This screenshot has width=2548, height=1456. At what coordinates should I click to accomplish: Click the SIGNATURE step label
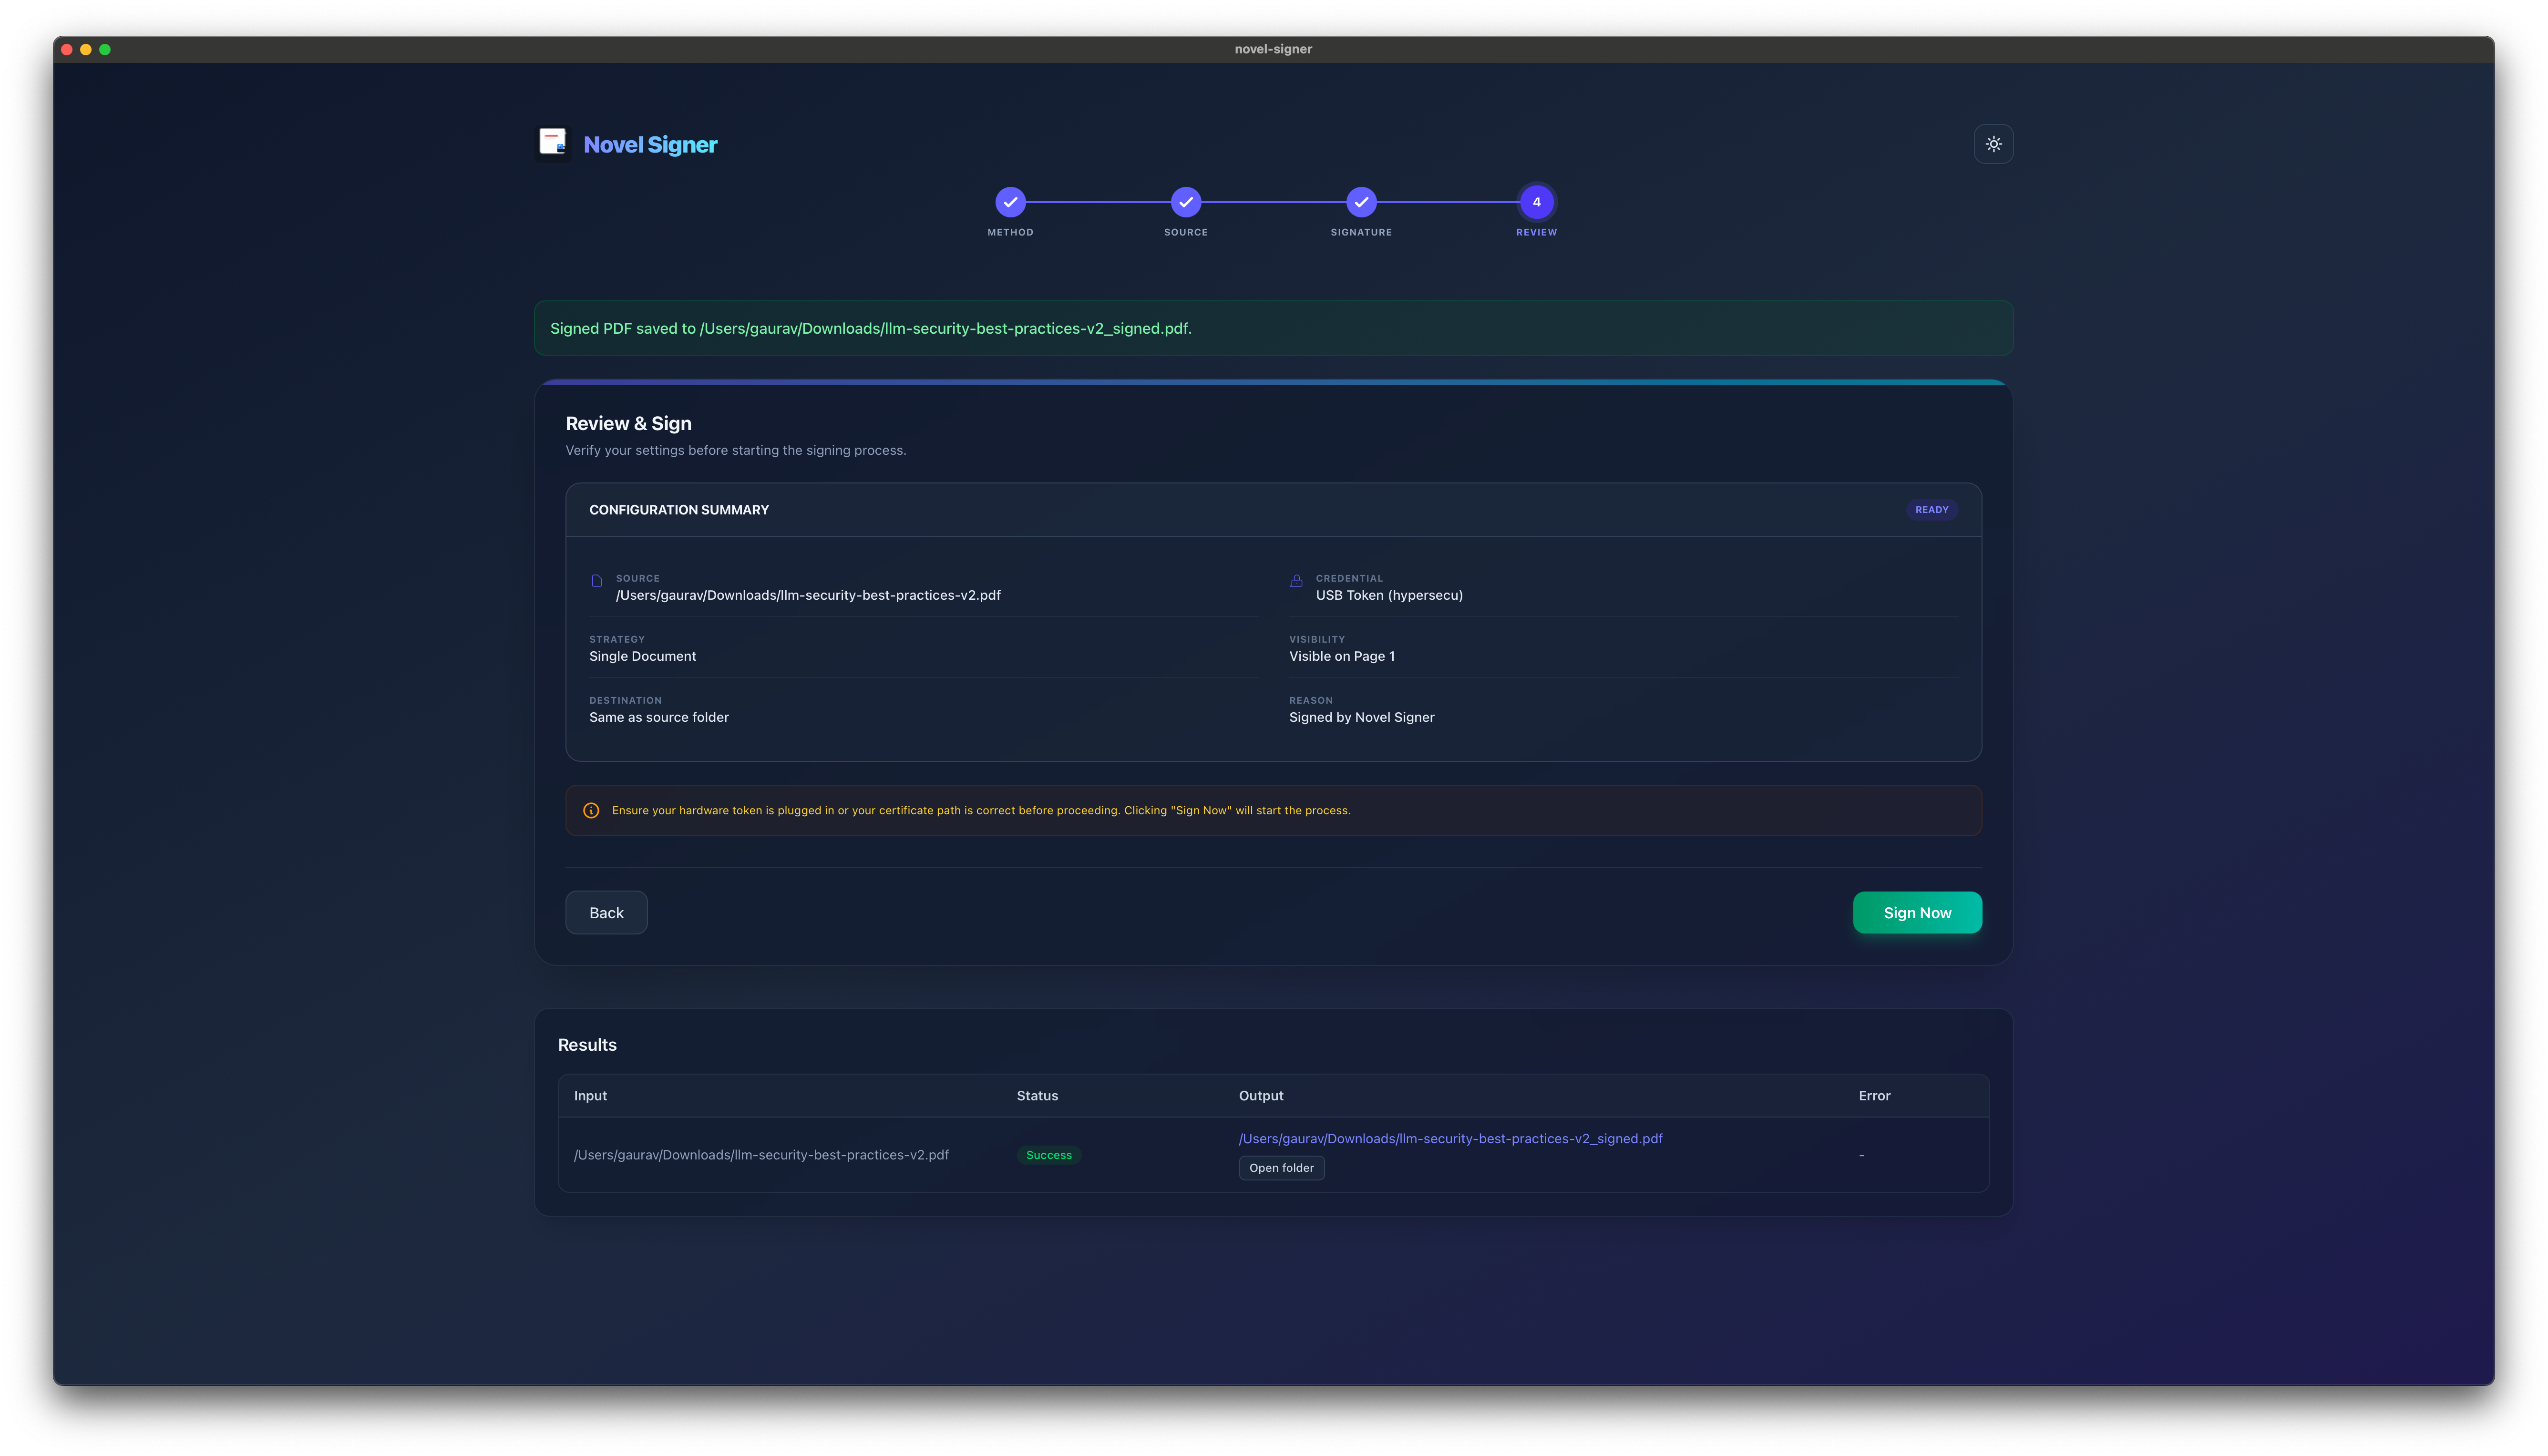tap(1361, 232)
